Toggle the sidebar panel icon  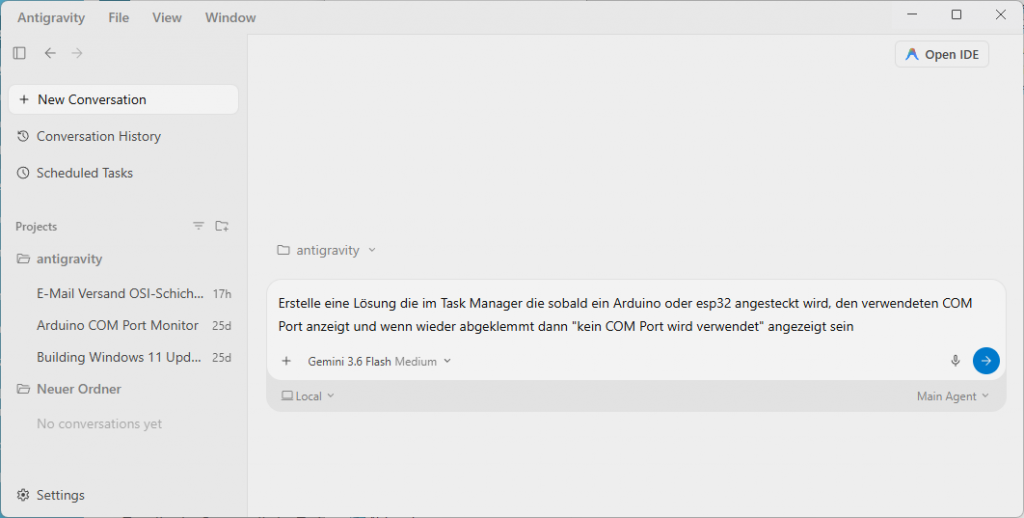pos(20,53)
